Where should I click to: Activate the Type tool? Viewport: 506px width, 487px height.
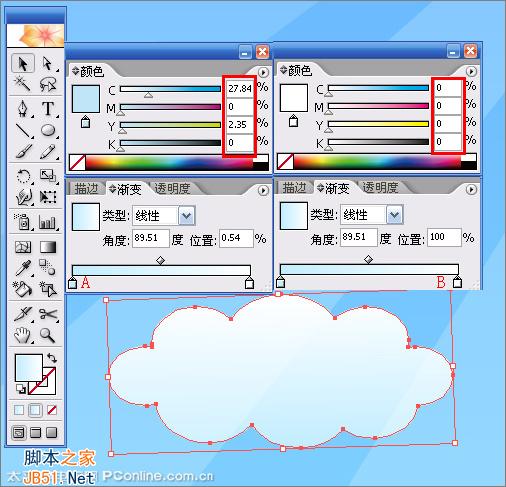[48, 108]
